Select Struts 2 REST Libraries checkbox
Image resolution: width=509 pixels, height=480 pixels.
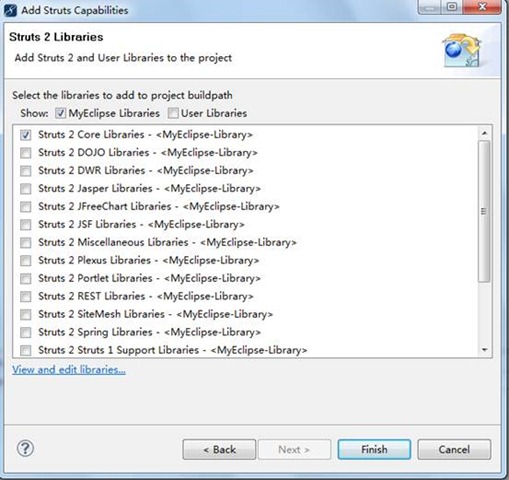click(26, 296)
